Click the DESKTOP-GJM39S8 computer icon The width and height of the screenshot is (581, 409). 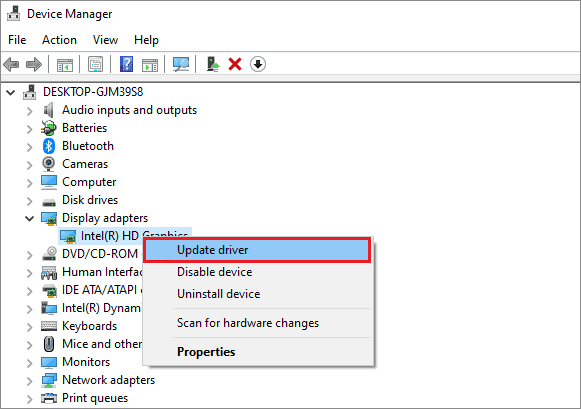tap(30, 92)
